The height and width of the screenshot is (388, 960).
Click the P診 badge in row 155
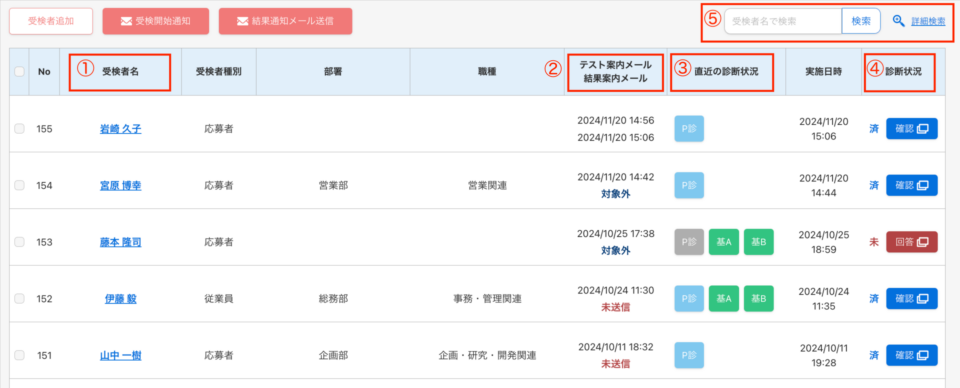tap(689, 129)
